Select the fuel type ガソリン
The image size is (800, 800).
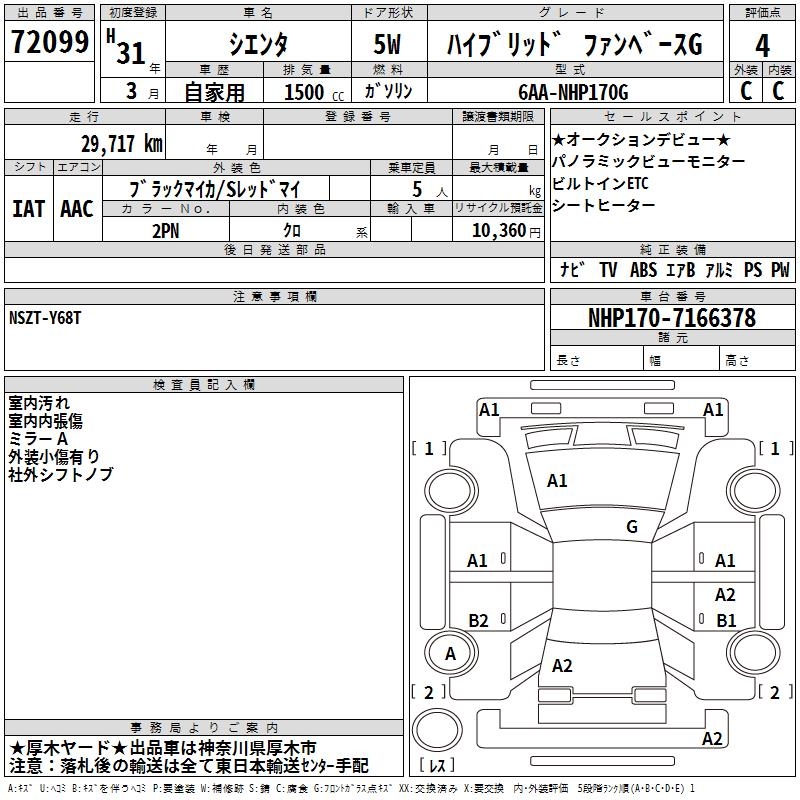click(x=388, y=91)
